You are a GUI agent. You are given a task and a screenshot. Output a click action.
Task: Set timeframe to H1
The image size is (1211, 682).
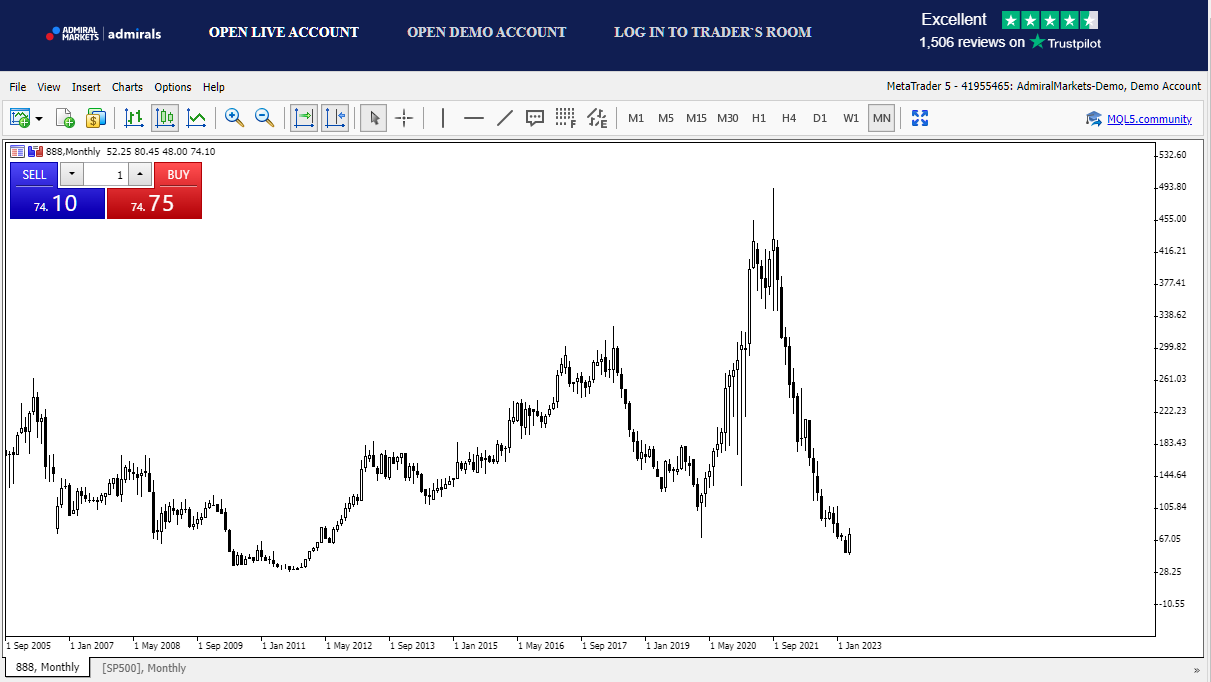click(x=759, y=118)
